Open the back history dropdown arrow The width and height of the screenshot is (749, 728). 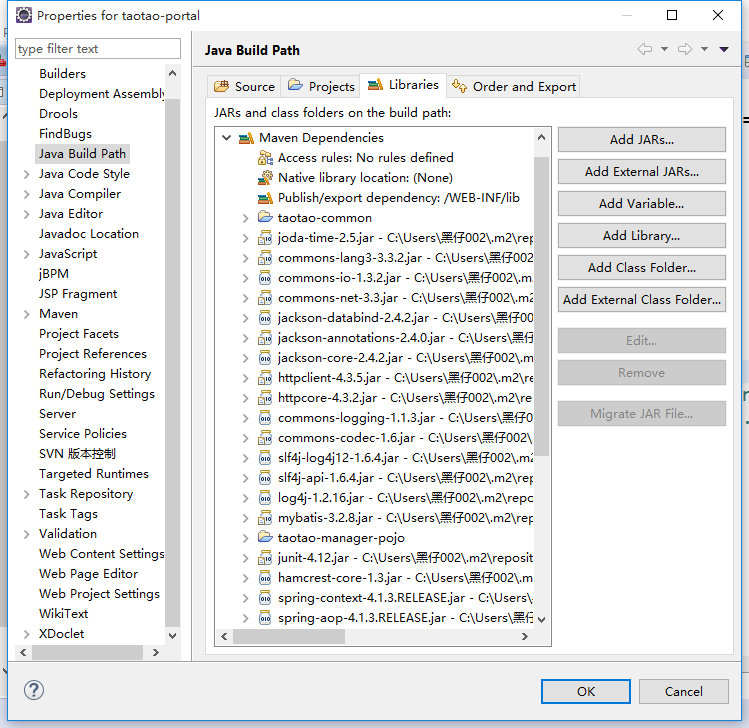pos(664,49)
